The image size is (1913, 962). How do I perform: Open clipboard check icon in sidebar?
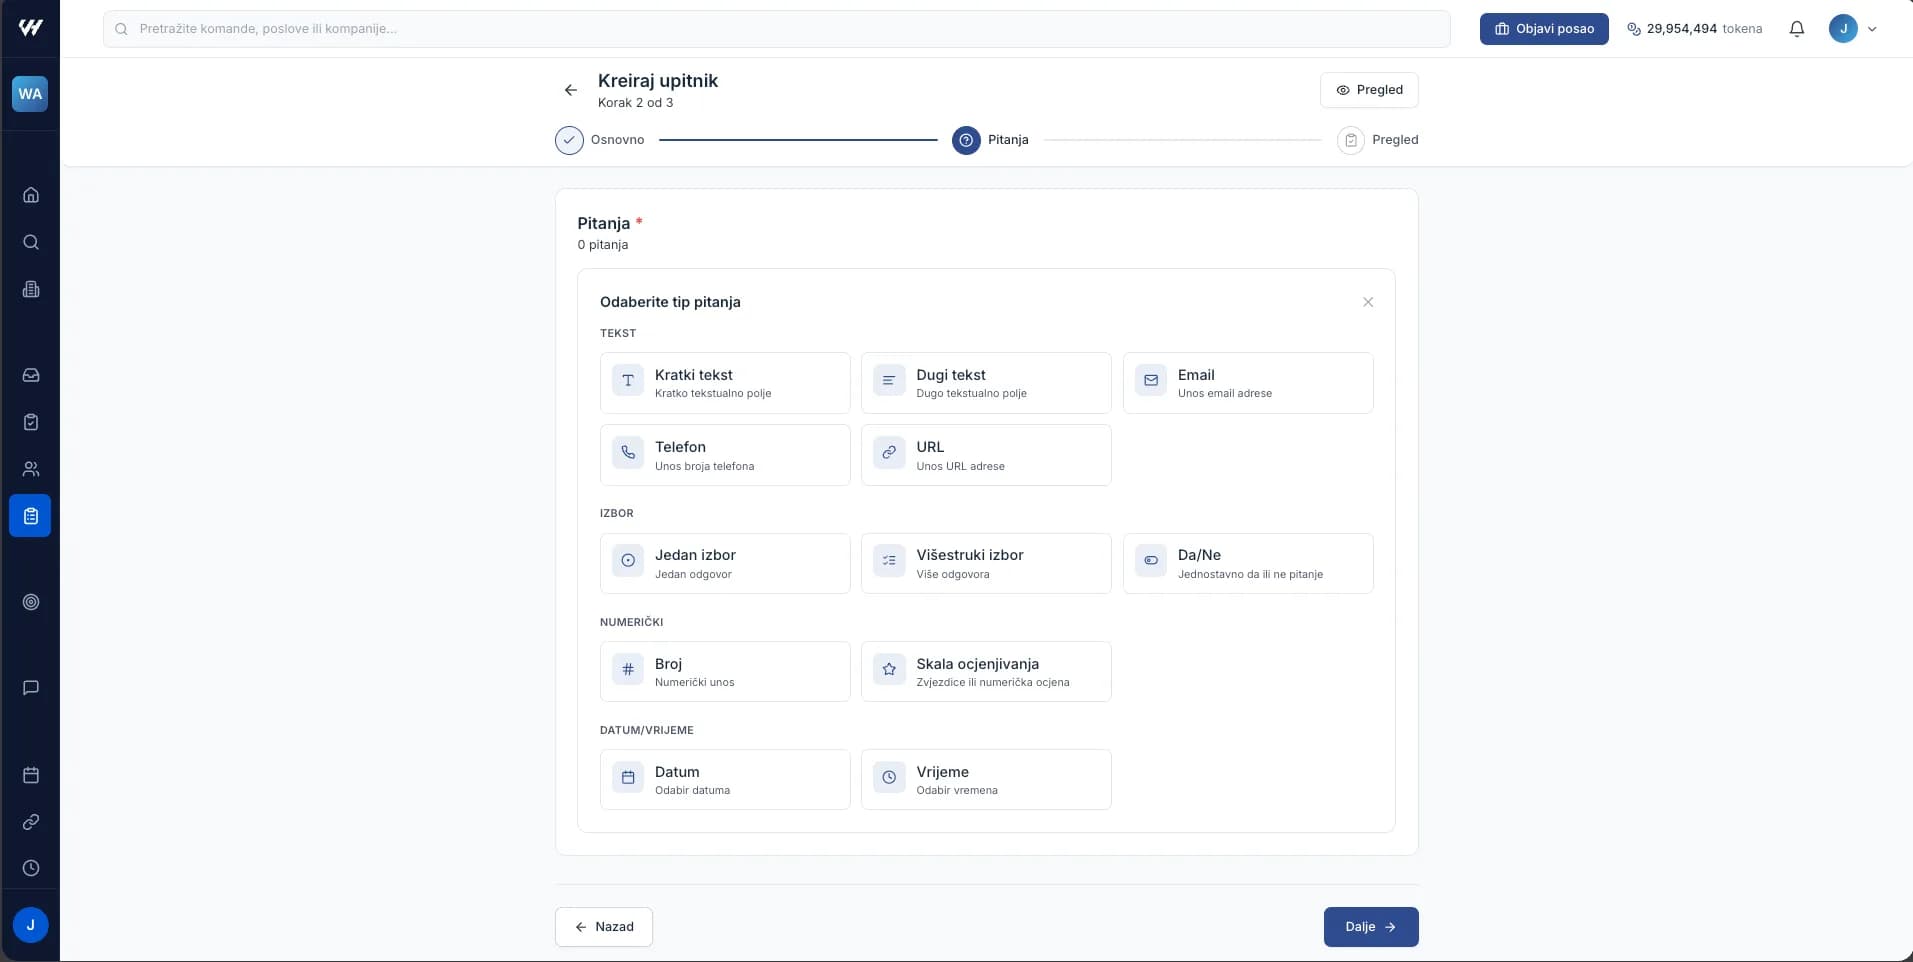pyautogui.click(x=31, y=422)
